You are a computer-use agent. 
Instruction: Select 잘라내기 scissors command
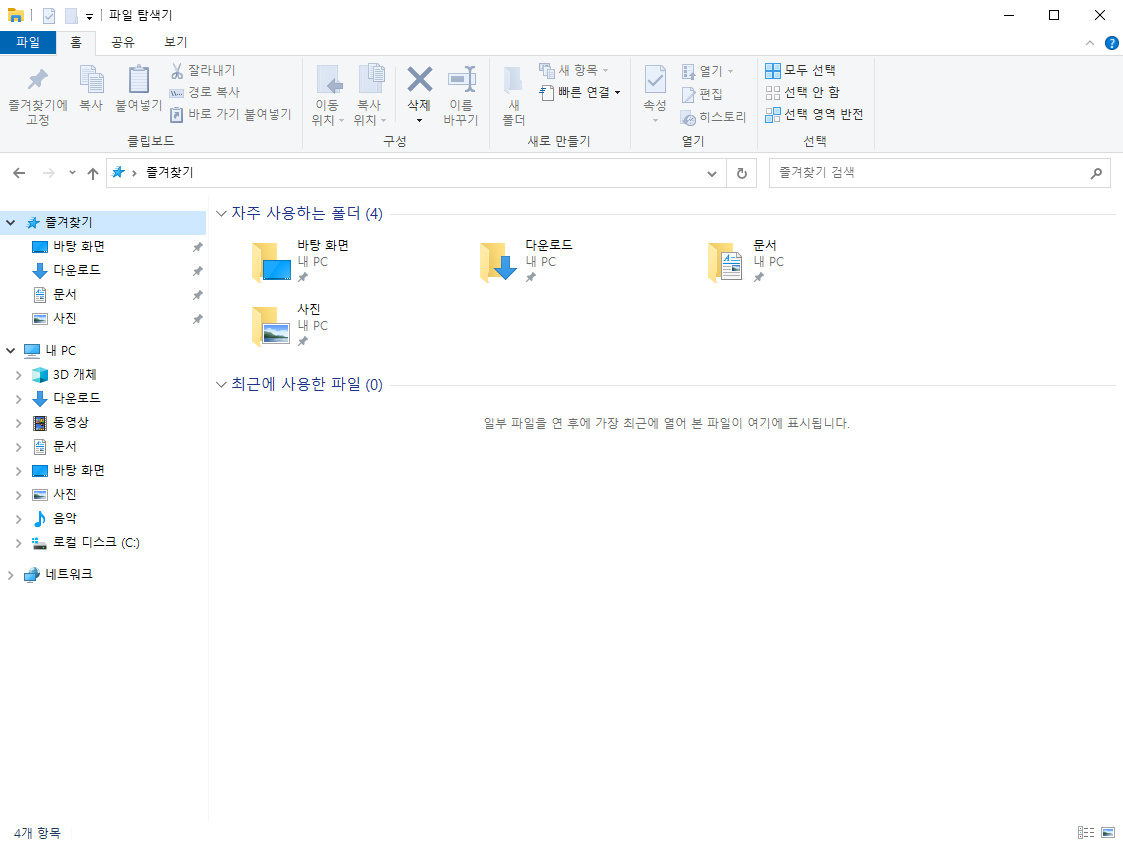click(203, 70)
